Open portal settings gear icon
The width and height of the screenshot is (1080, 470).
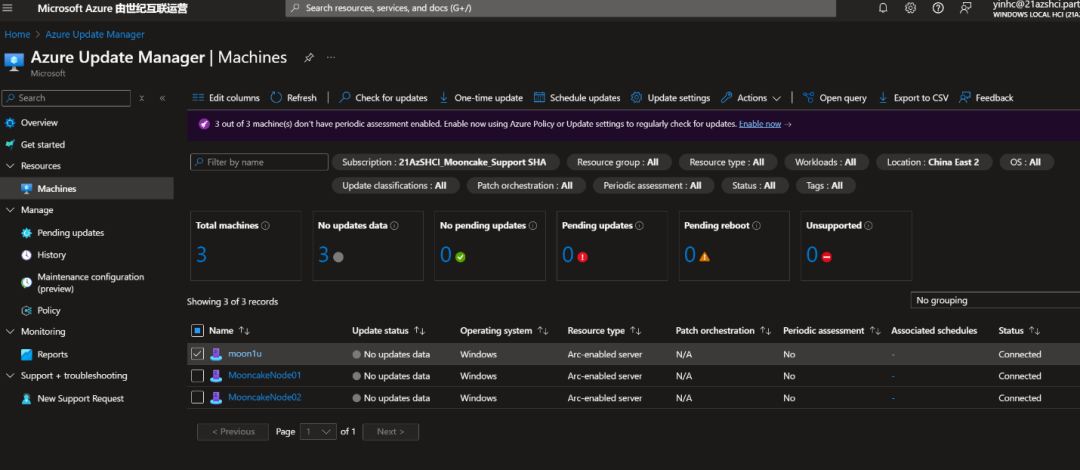[910, 8]
